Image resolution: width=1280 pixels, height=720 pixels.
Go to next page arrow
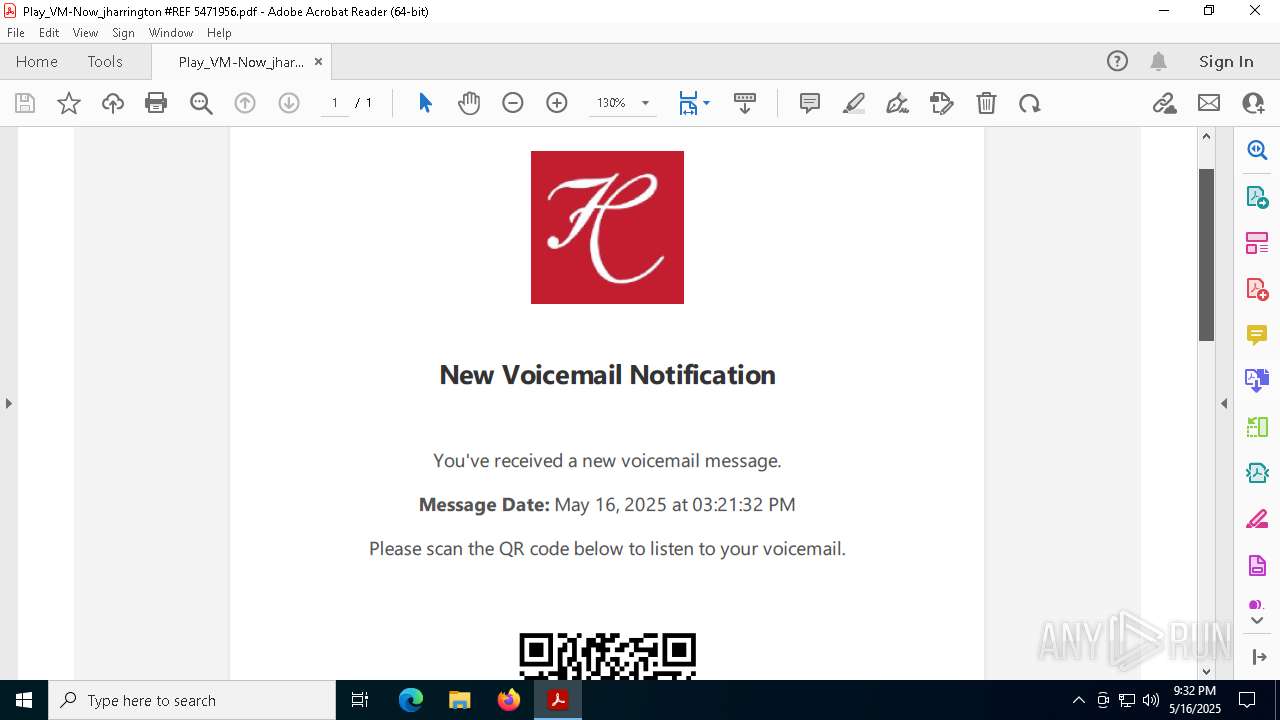(289, 103)
